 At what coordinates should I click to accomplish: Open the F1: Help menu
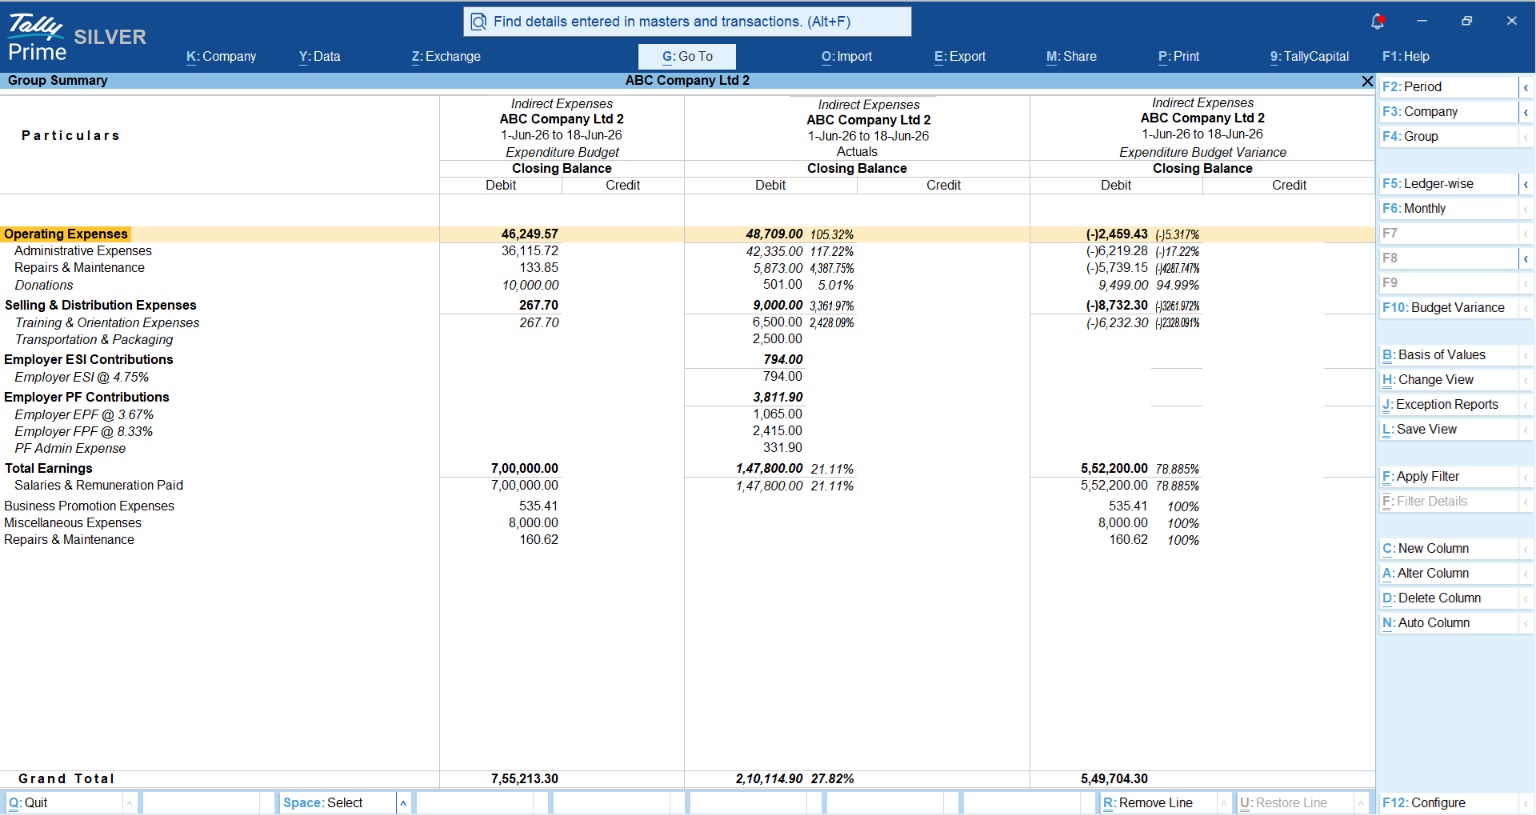(x=1406, y=57)
